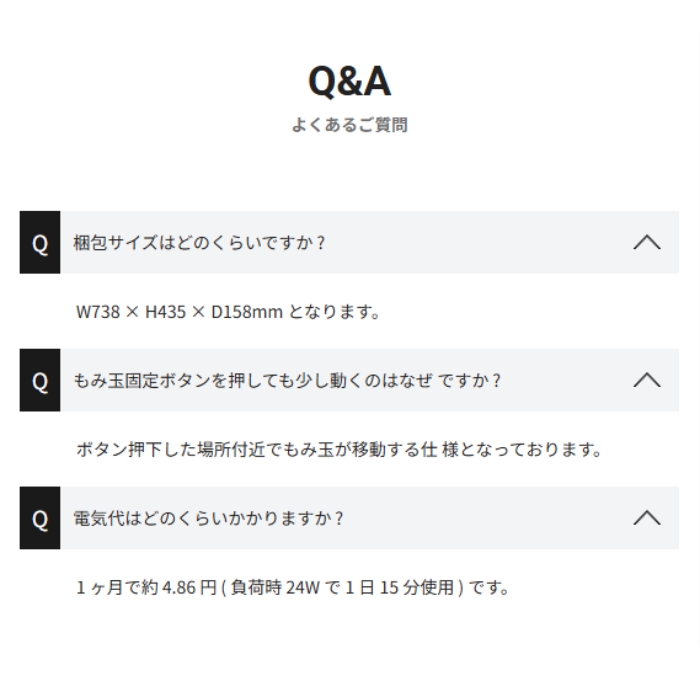Click the answer text W738 × H435 × D158mm
The image size is (700, 700).
tap(179, 312)
